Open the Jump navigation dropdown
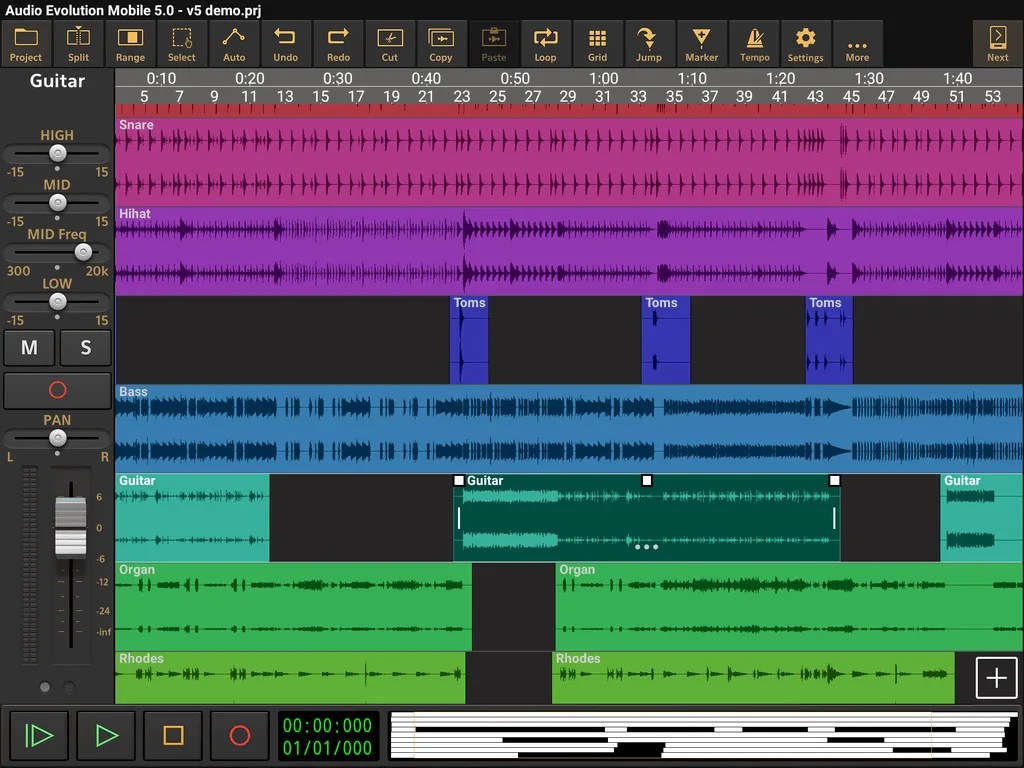This screenshot has height=768, width=1024. [x=649, y=43]
